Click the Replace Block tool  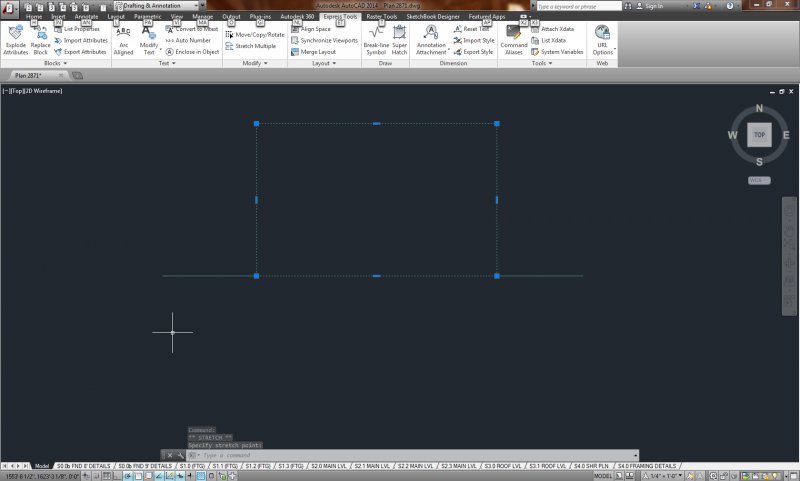click(40, 40)
